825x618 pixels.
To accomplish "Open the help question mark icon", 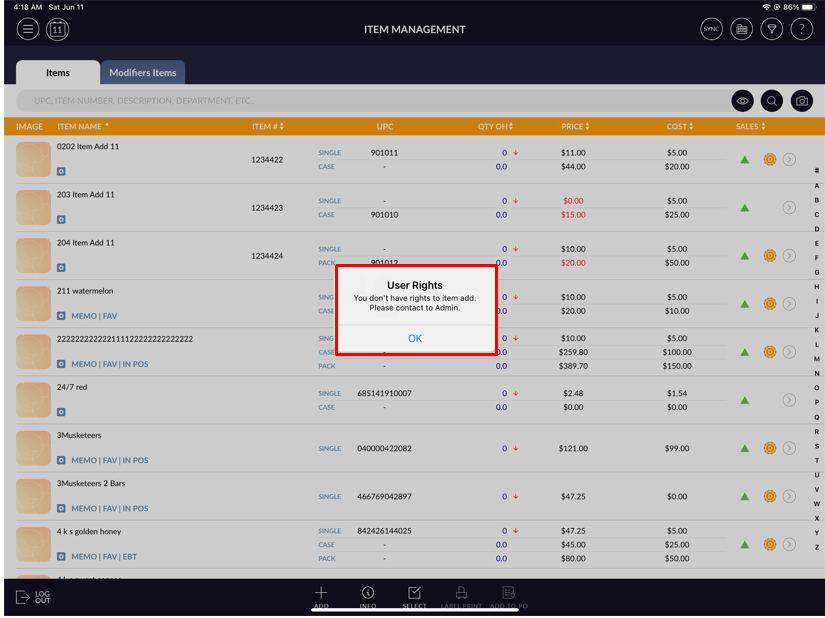I will click(801, 29).
